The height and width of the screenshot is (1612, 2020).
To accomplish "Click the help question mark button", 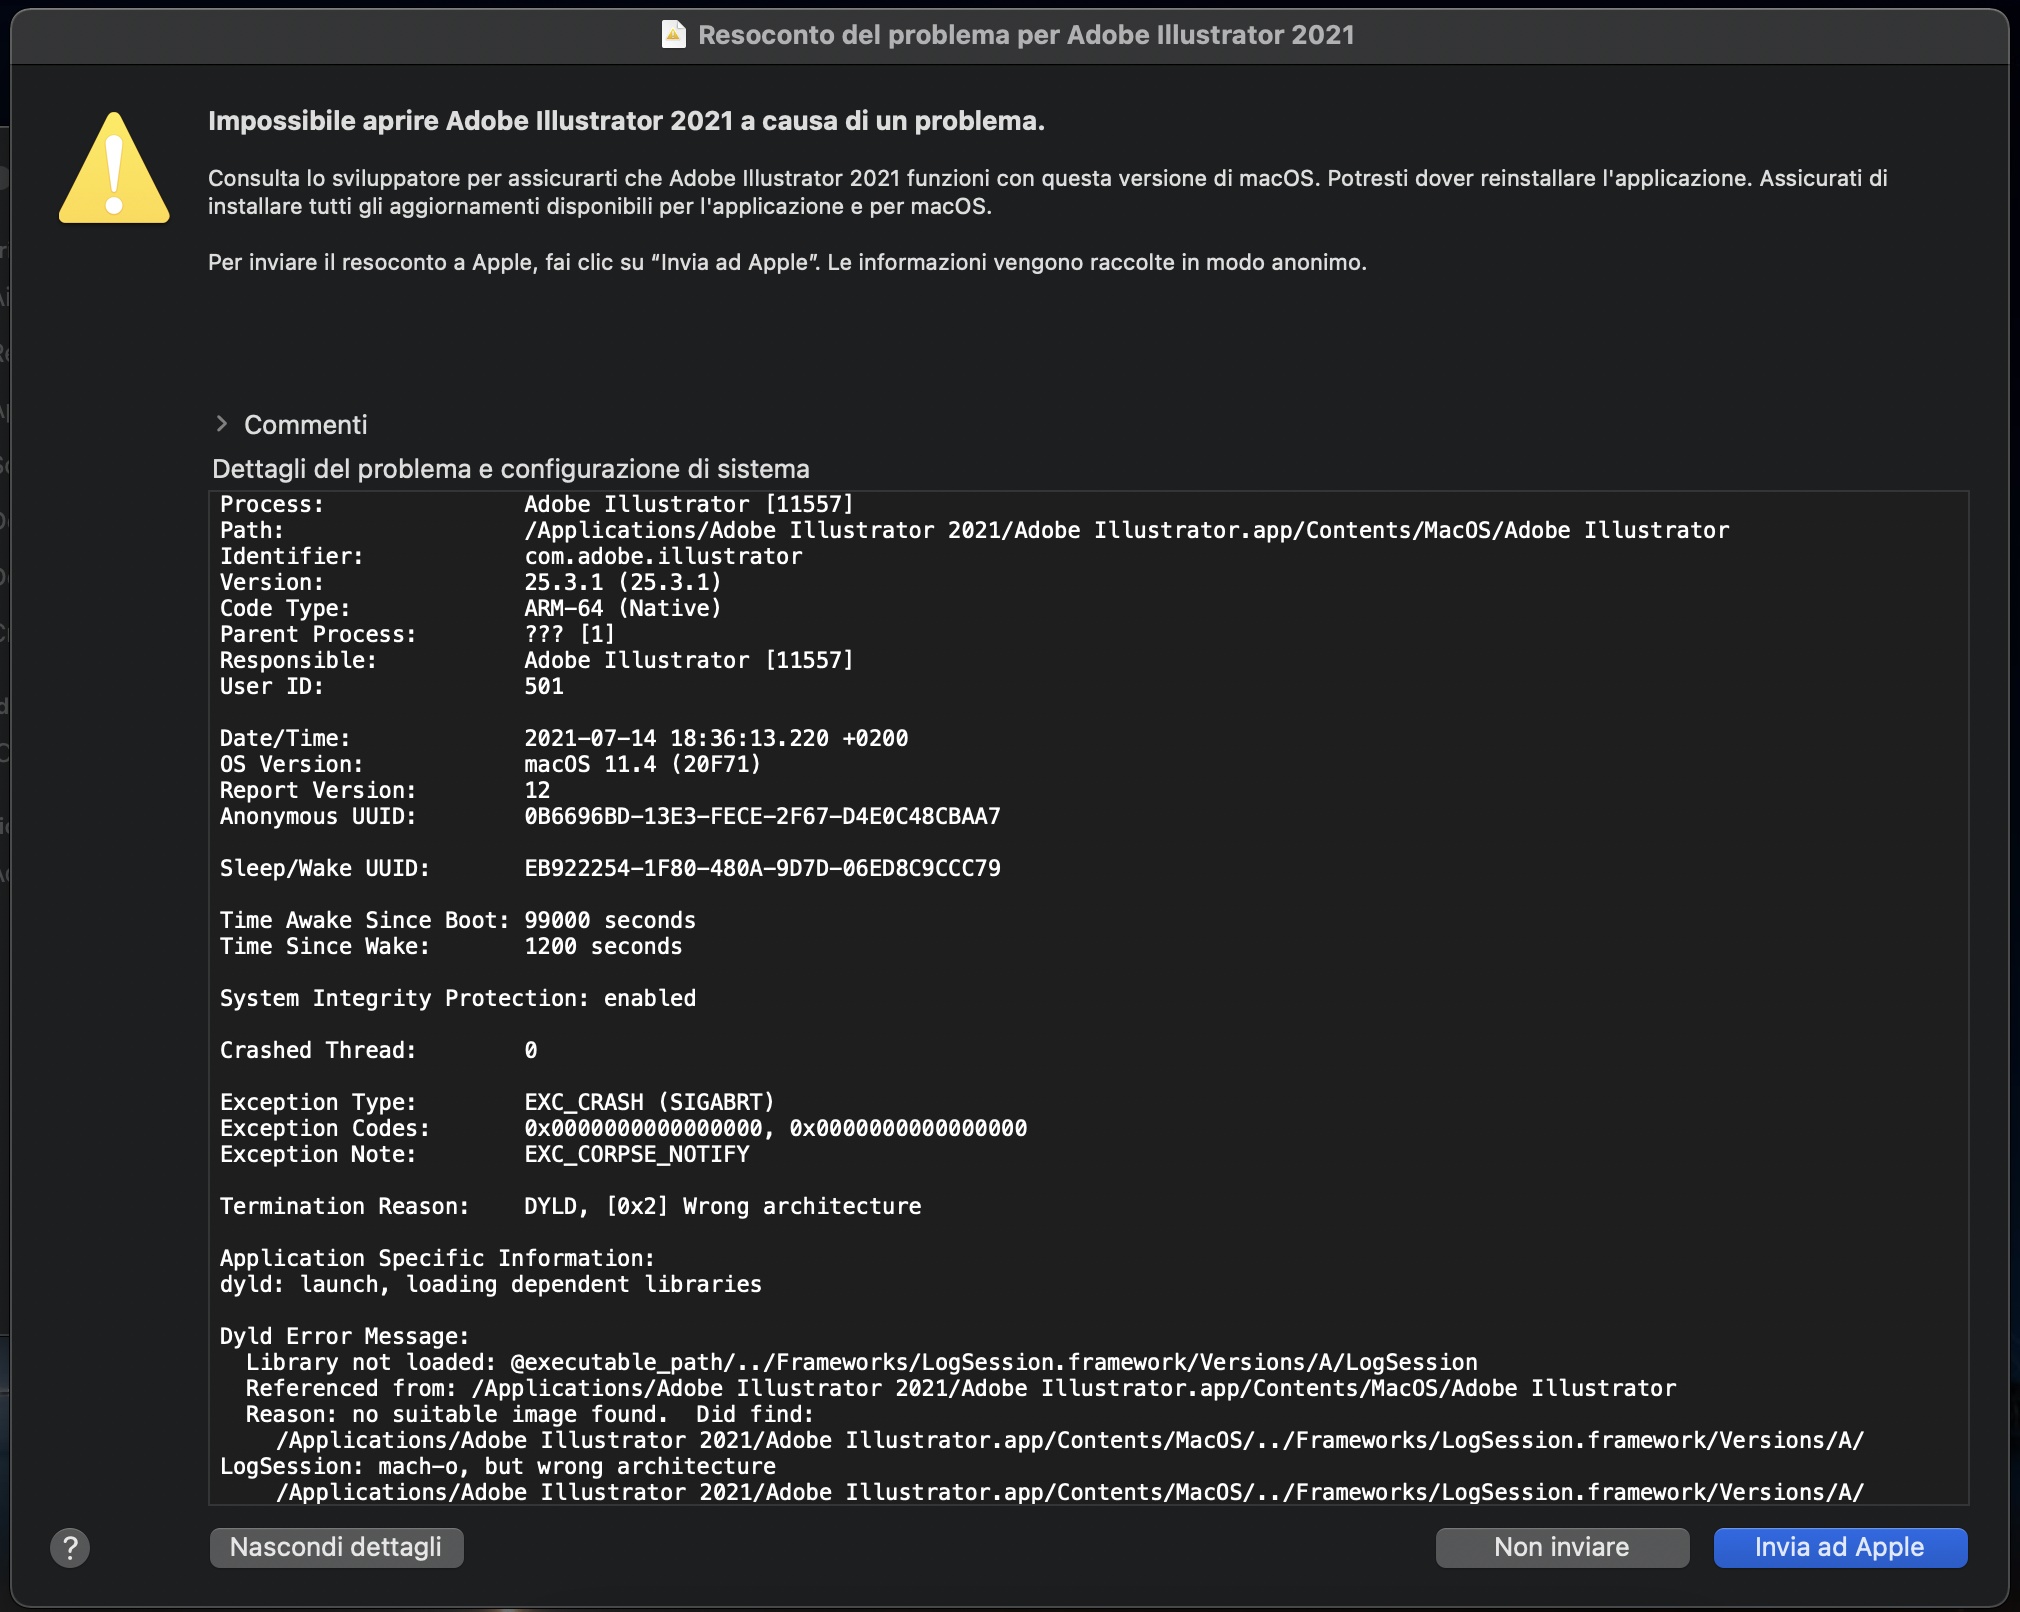I will [x=70, y=1547].
